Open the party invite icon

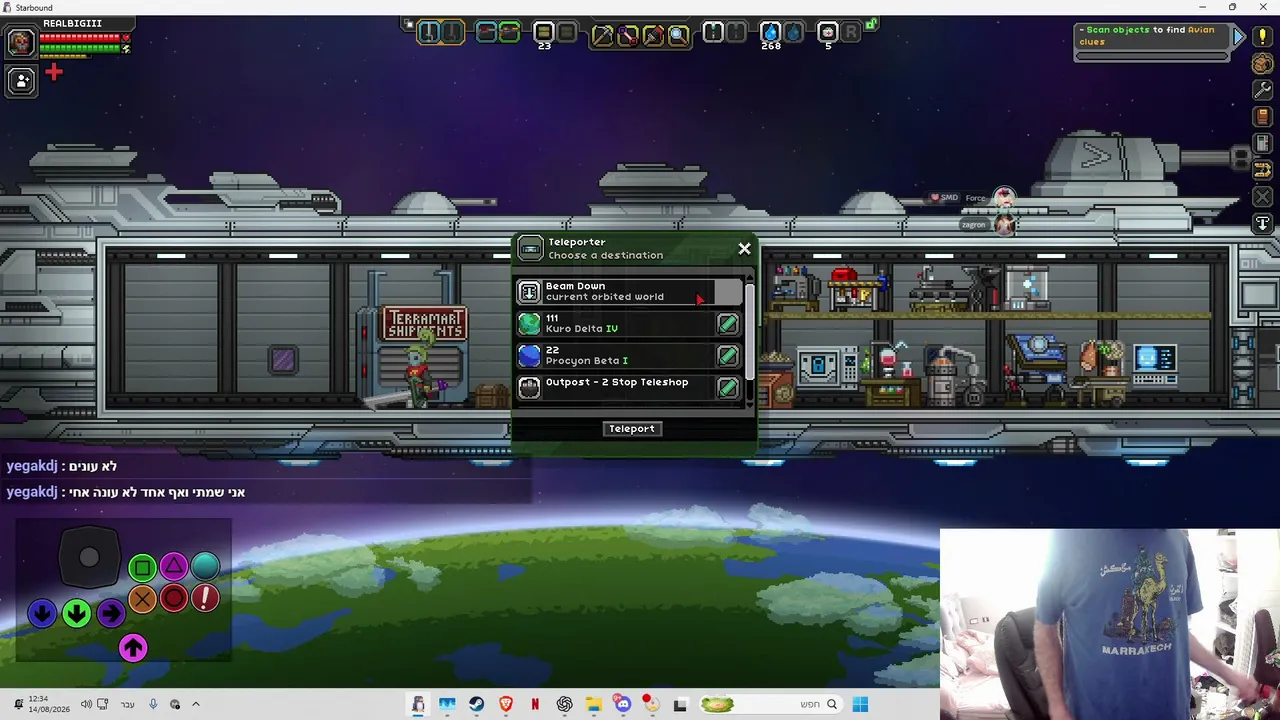[x=21, y=81]
